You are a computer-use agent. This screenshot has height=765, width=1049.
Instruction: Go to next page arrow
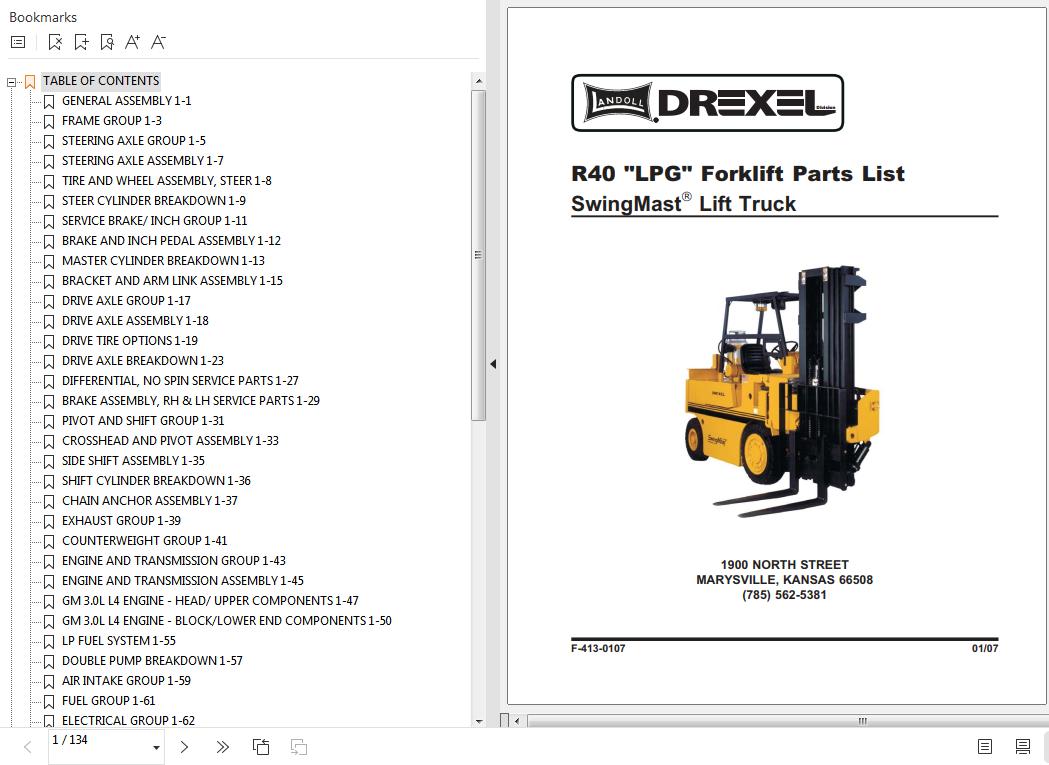pos(185,747)
